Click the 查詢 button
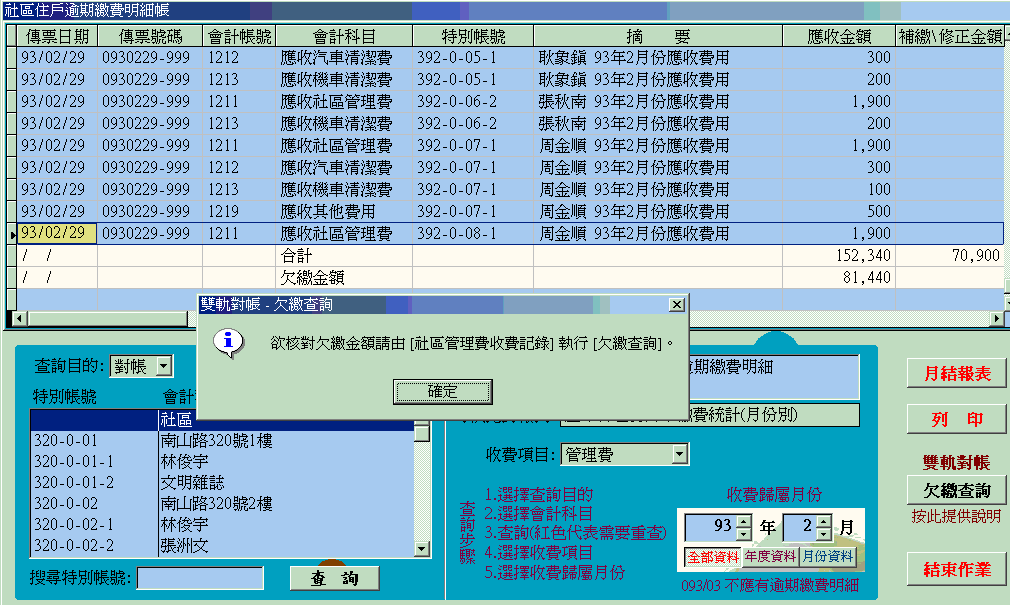1010x605 pixels. pos(334,578)
